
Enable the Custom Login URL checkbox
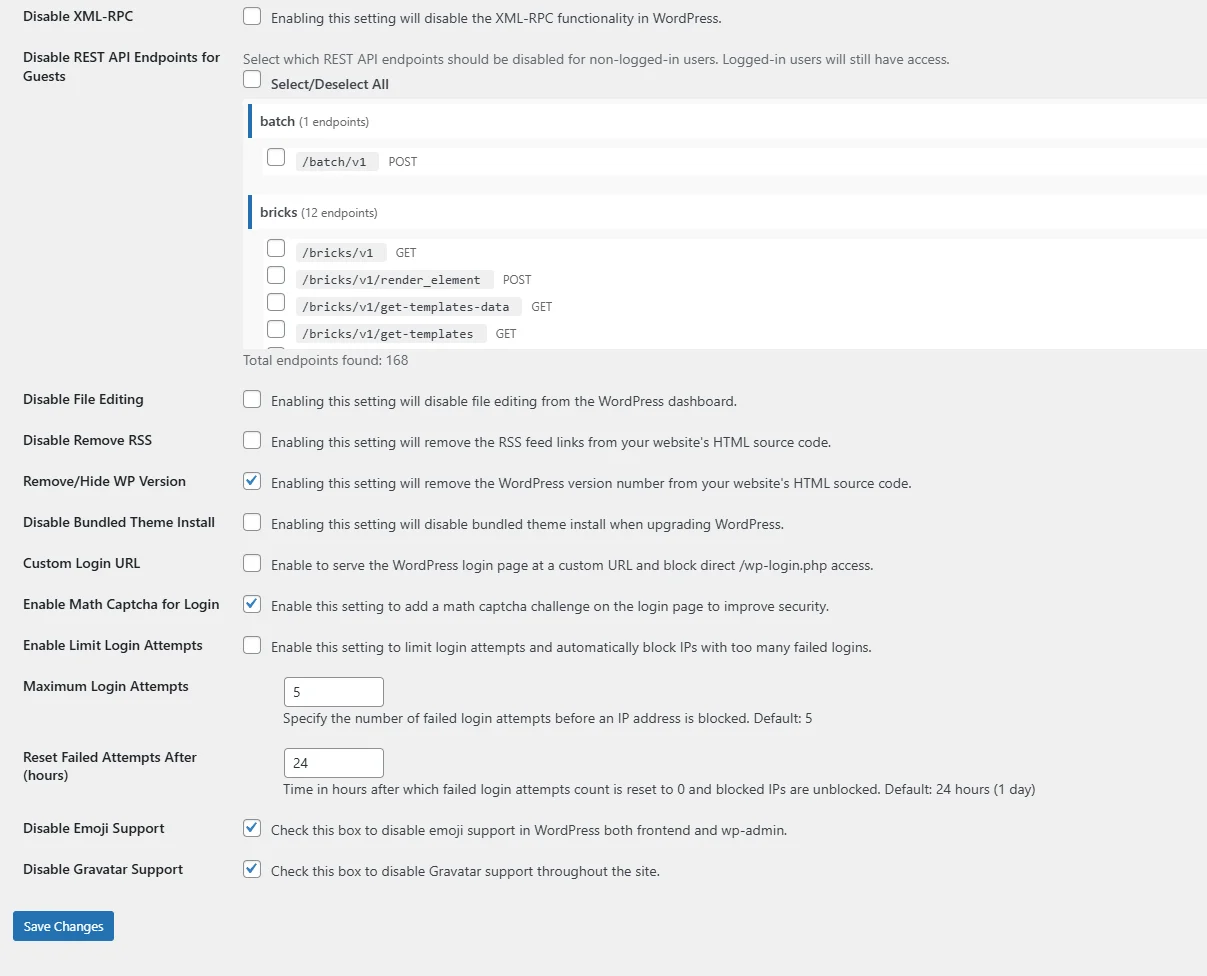[x=252, y=564]
